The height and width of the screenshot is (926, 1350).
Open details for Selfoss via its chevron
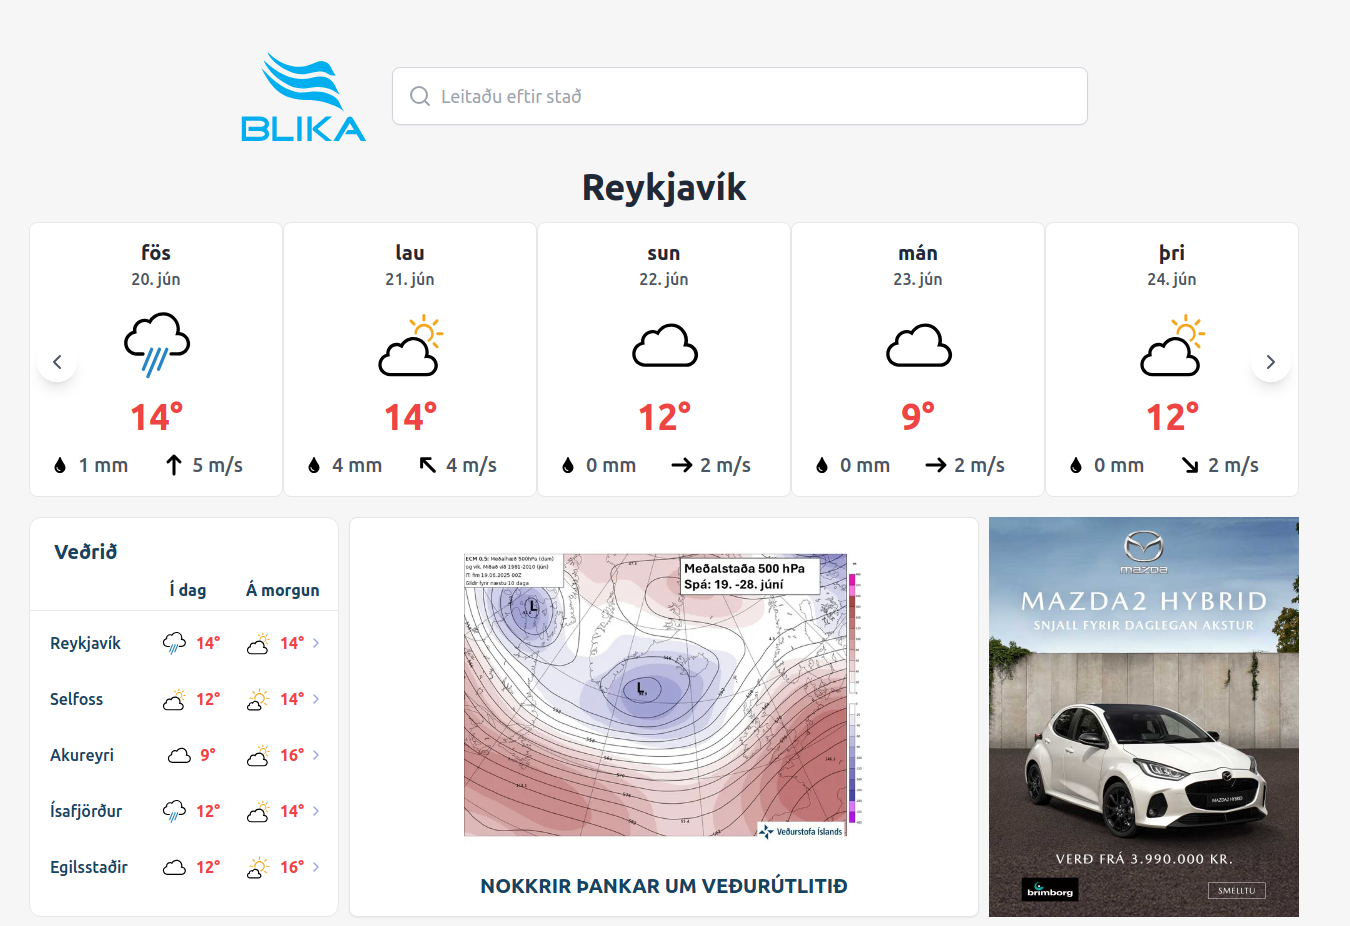pyautogui.click(x=317, y=699)
